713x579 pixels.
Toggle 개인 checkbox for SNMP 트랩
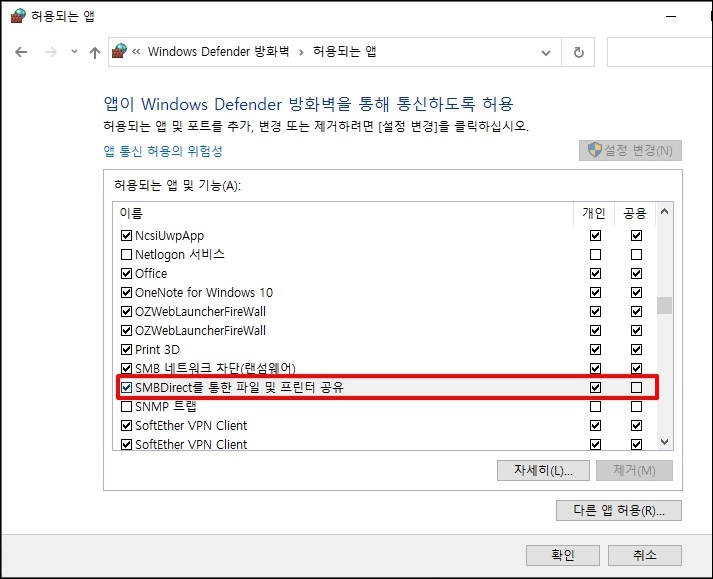pyautogui.click(x=595, y=406)
